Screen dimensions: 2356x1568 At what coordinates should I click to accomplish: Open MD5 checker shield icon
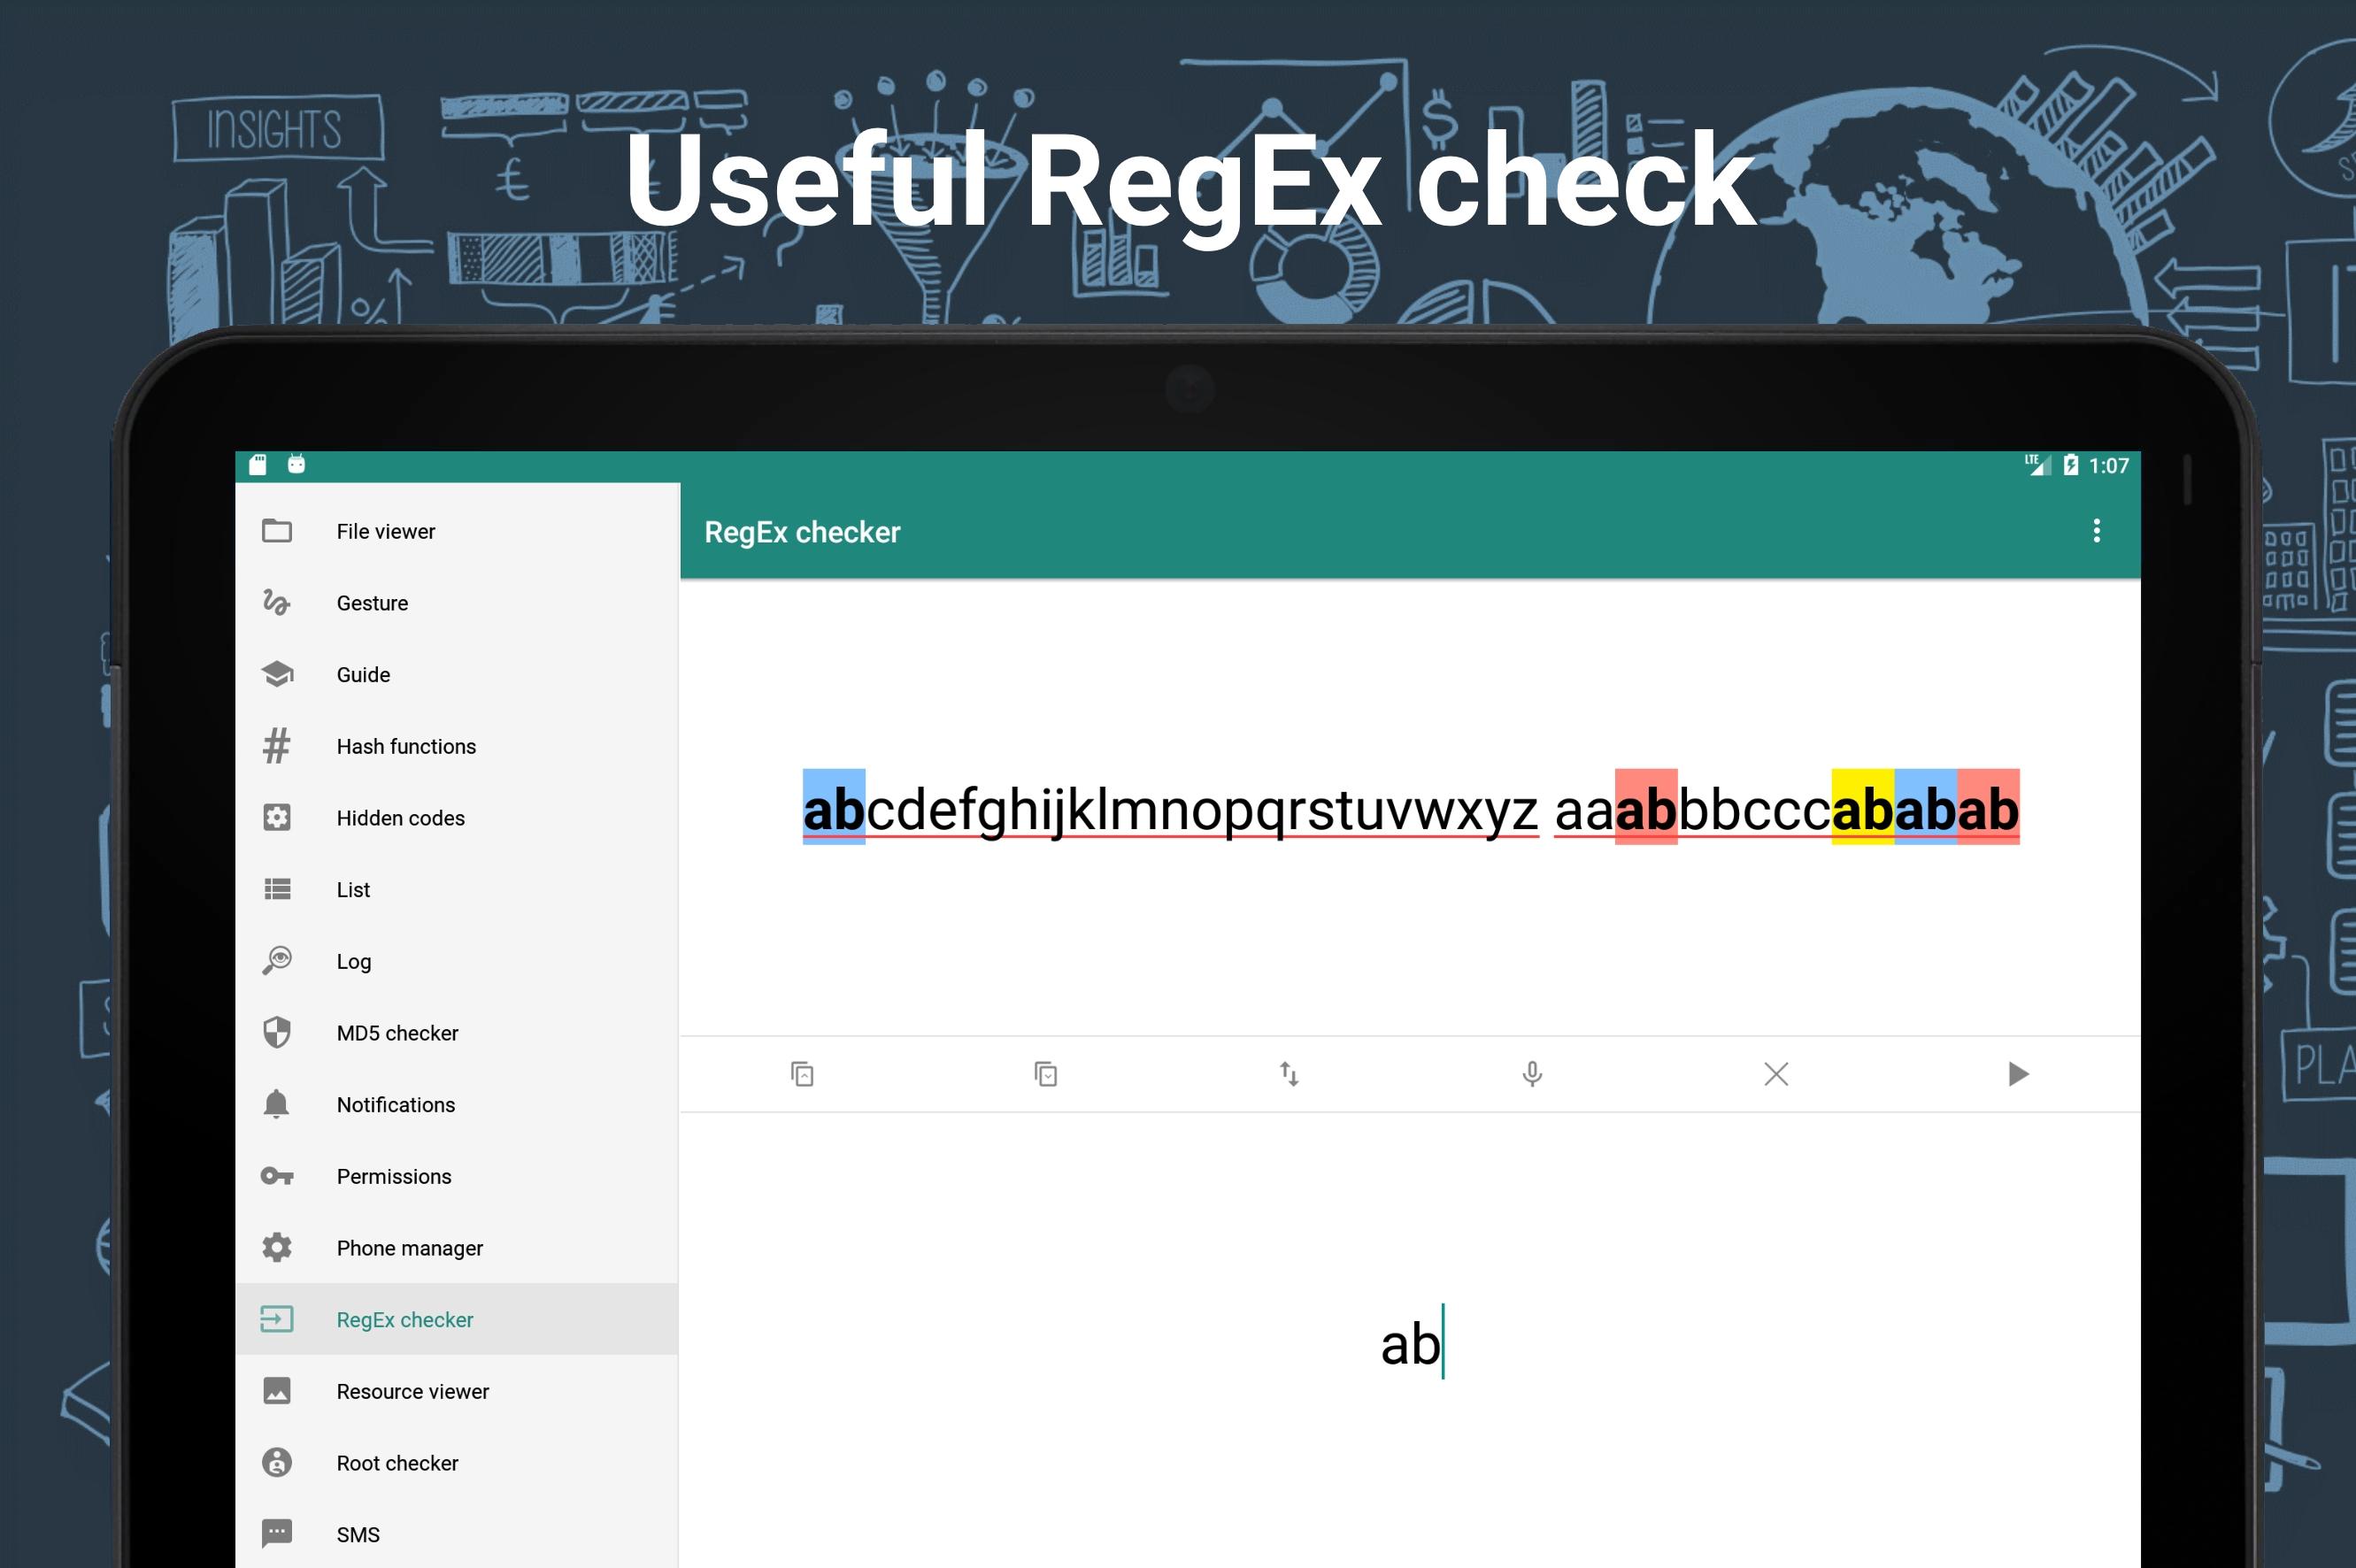click(276, 1033)
